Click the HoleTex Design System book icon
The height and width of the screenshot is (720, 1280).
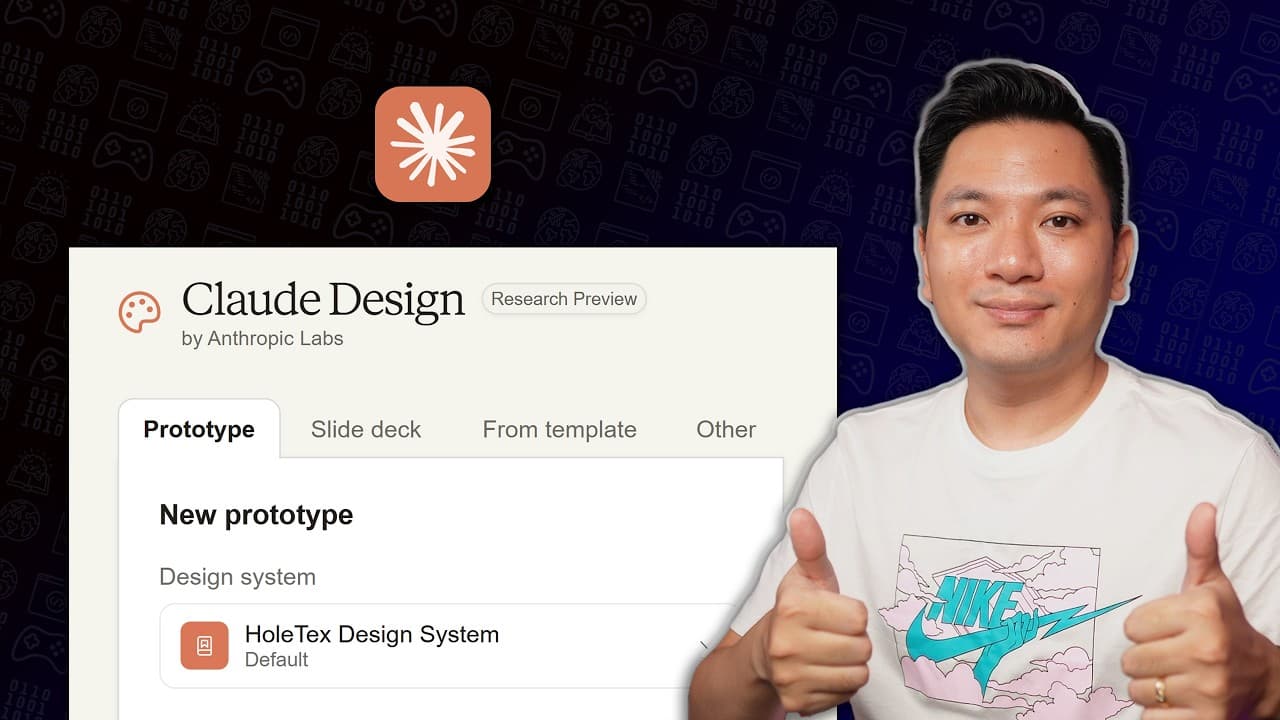(x=204, y=646)
